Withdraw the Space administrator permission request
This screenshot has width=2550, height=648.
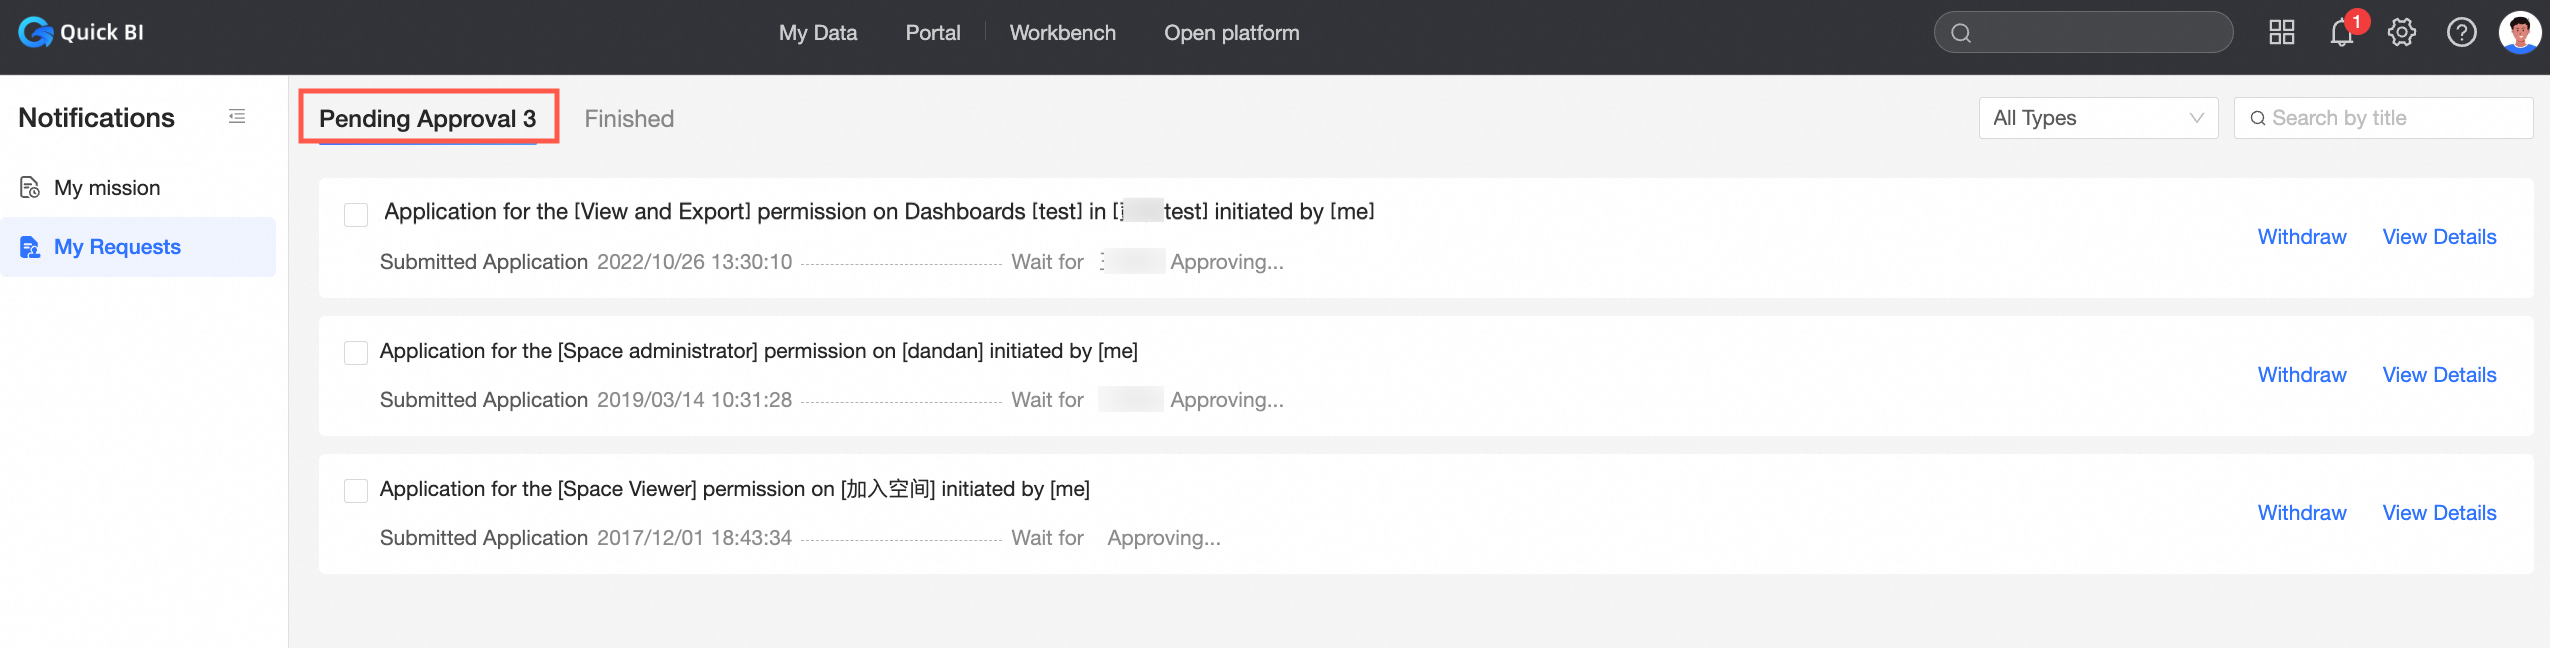pos(2301,375)
